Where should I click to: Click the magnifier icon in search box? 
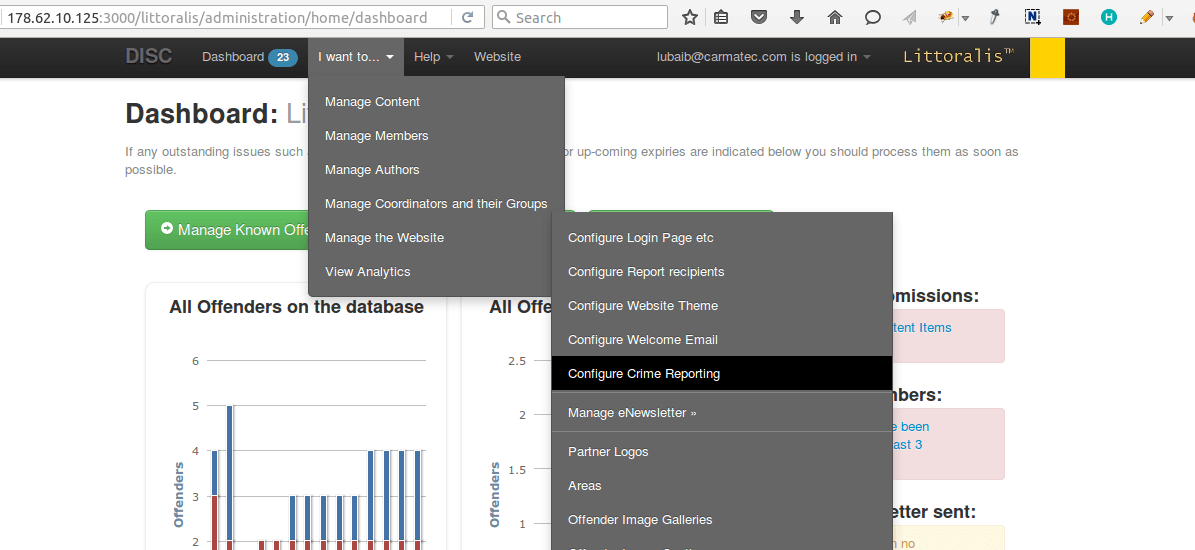coord(504,17)
